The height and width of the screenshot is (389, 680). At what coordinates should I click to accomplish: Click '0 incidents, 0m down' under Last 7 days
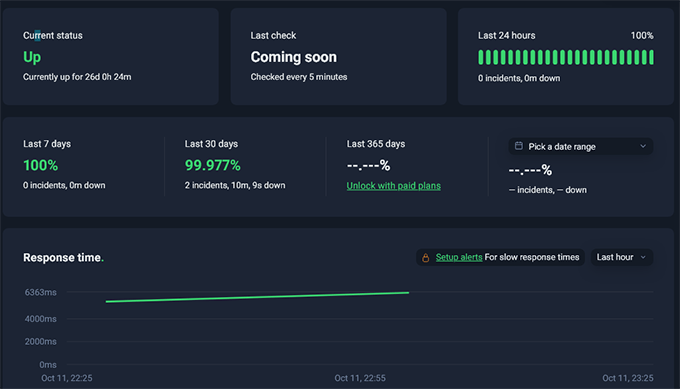click(x=64, y=185)
